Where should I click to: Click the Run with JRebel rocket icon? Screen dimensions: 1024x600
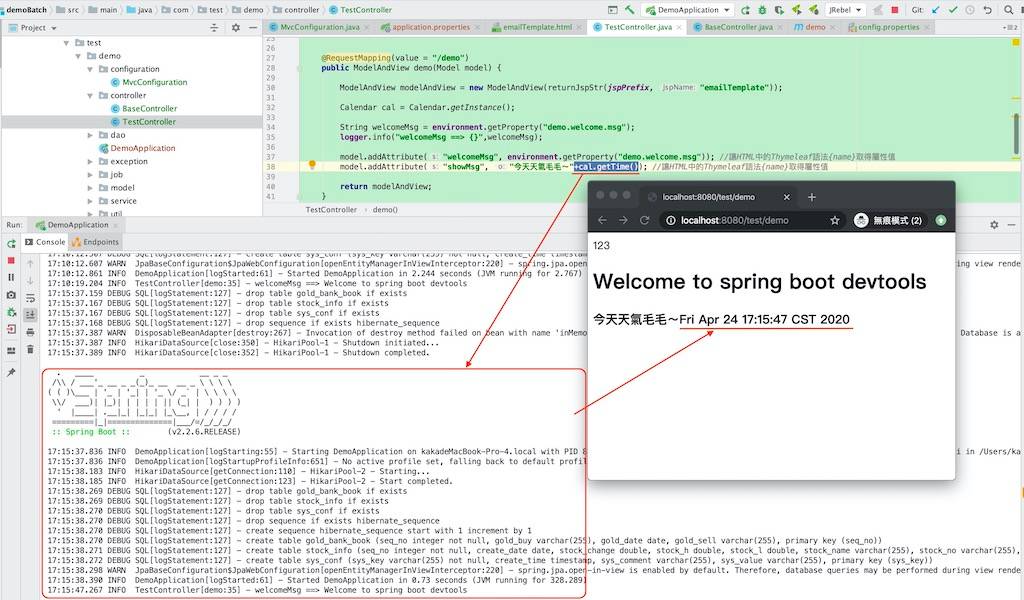pyautogui.click(x=796, y=10)
